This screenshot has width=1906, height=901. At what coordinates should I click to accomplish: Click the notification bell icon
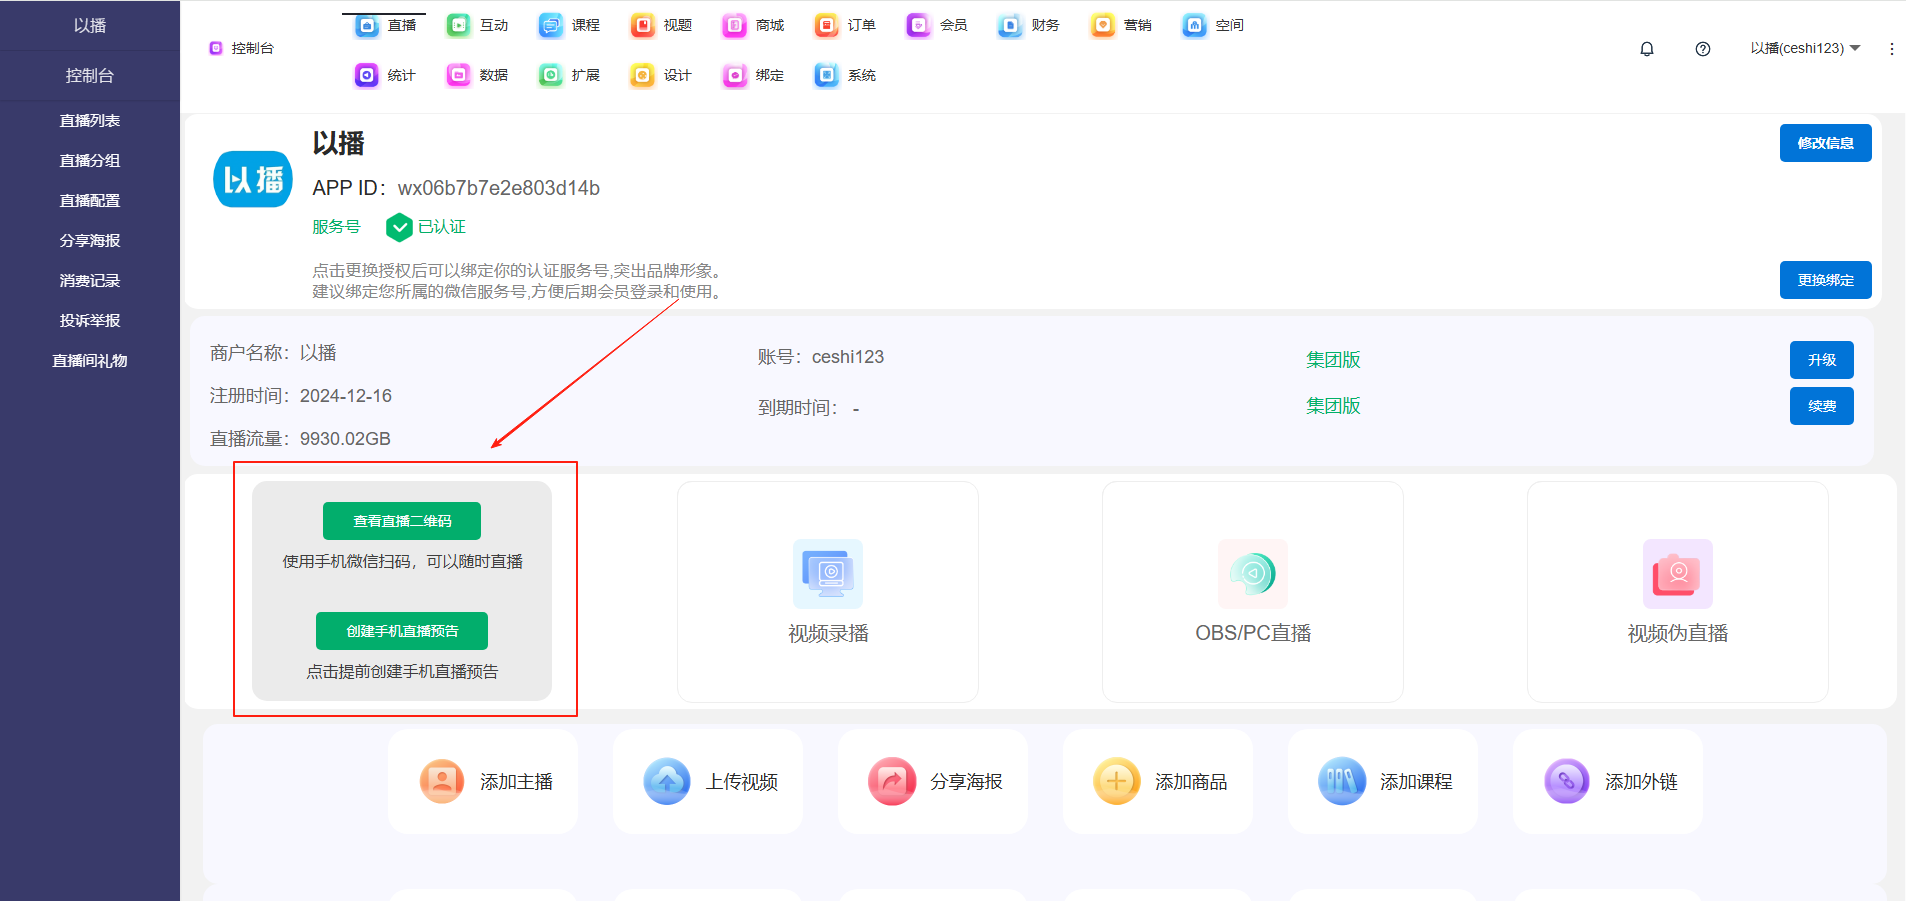(1647, 49)
